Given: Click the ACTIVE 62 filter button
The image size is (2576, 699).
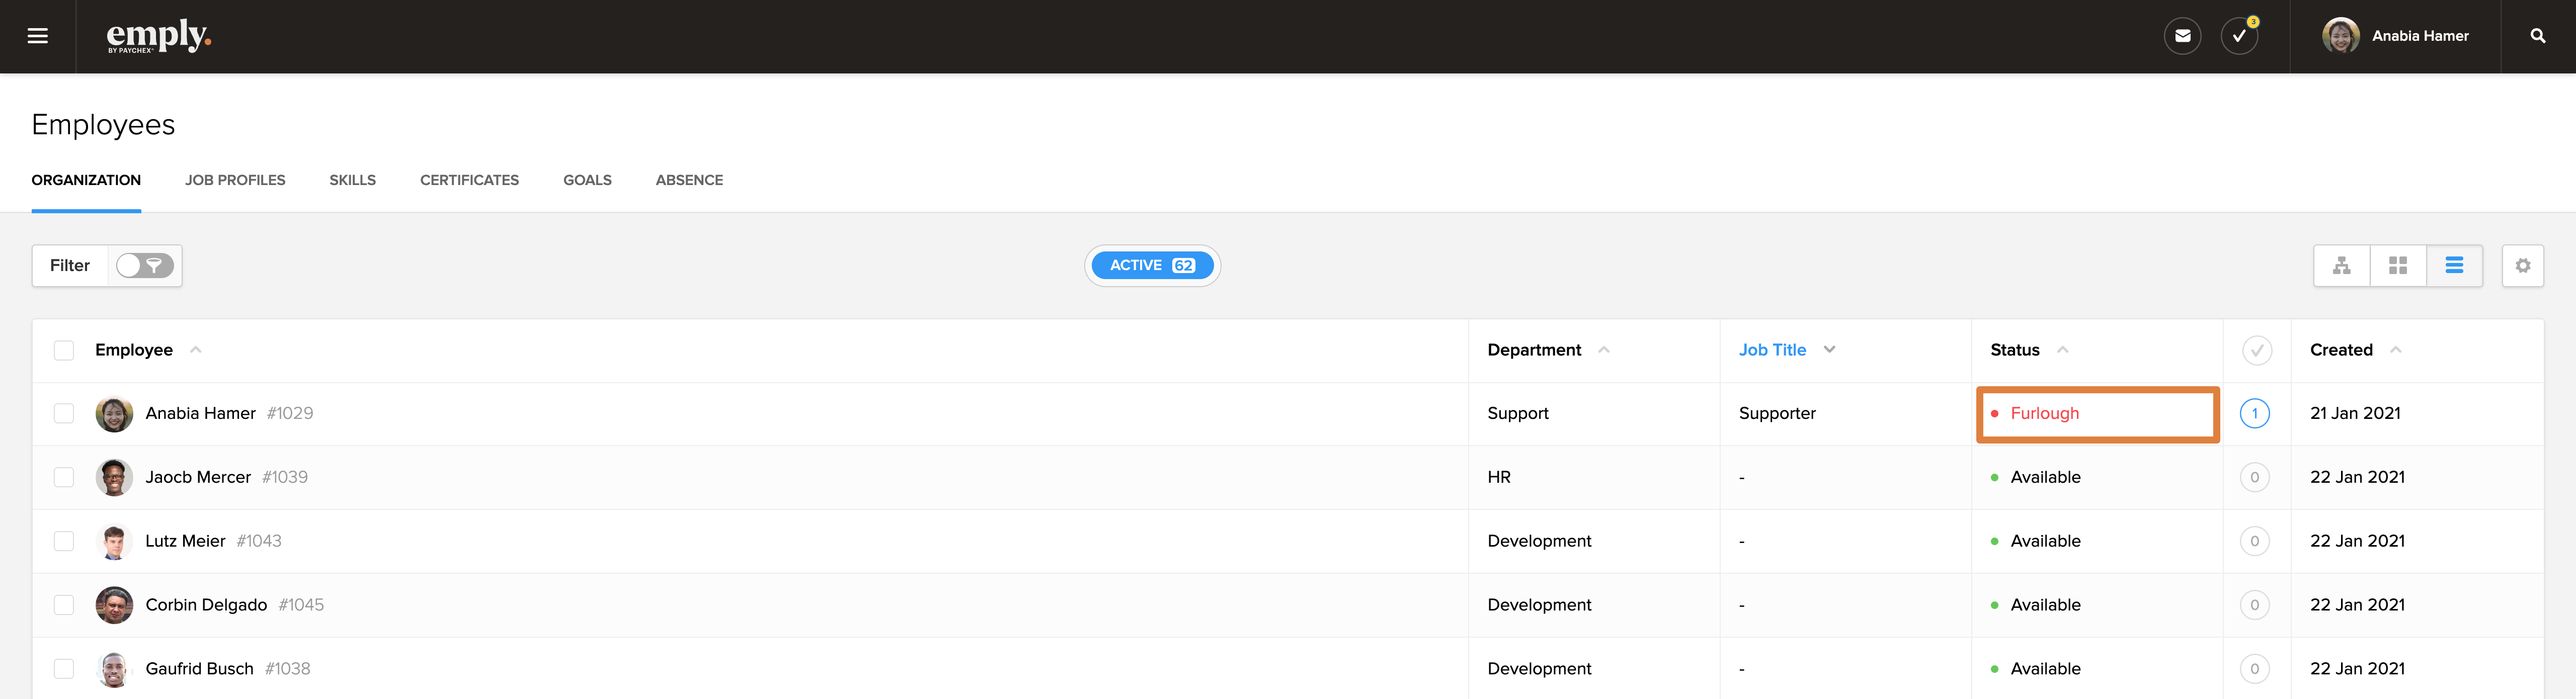Looking at the screenshot, I should tap(1152, 266).
